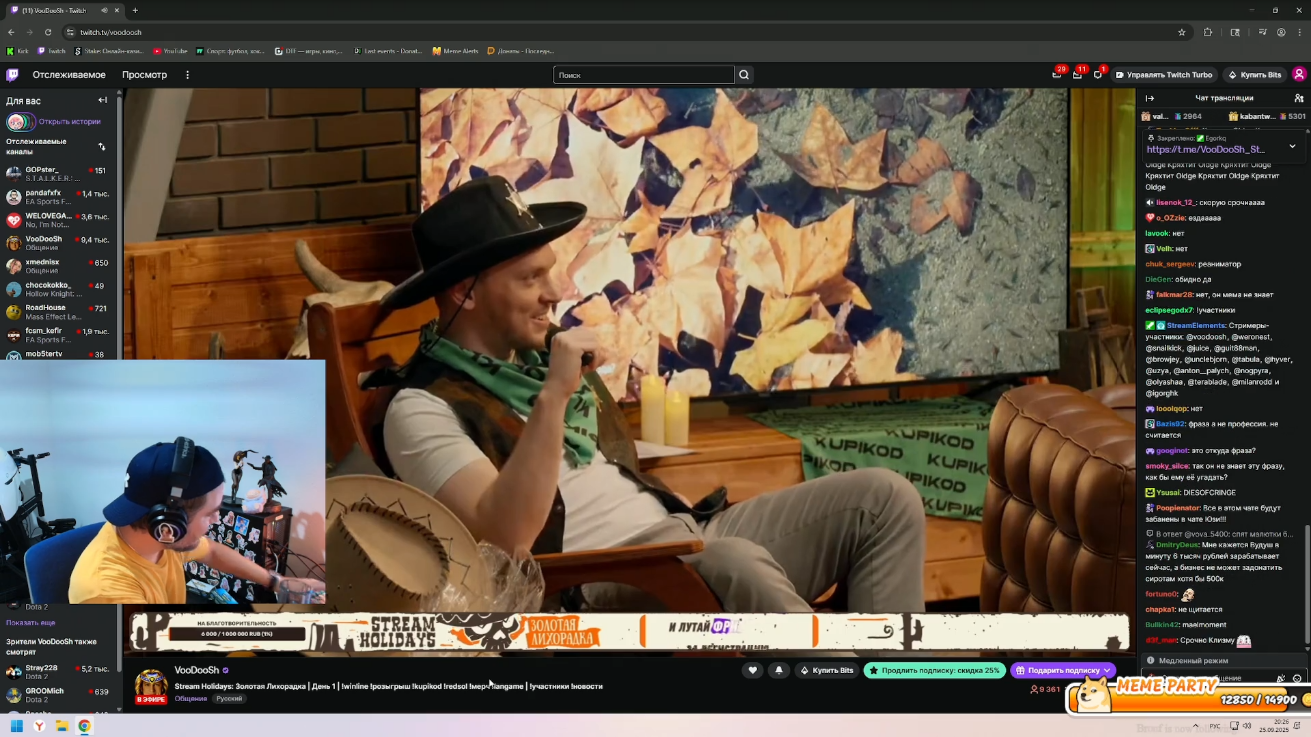1311x737 pixels.
Task: Click the Twitch logo home icon
Action: [12, 75]
